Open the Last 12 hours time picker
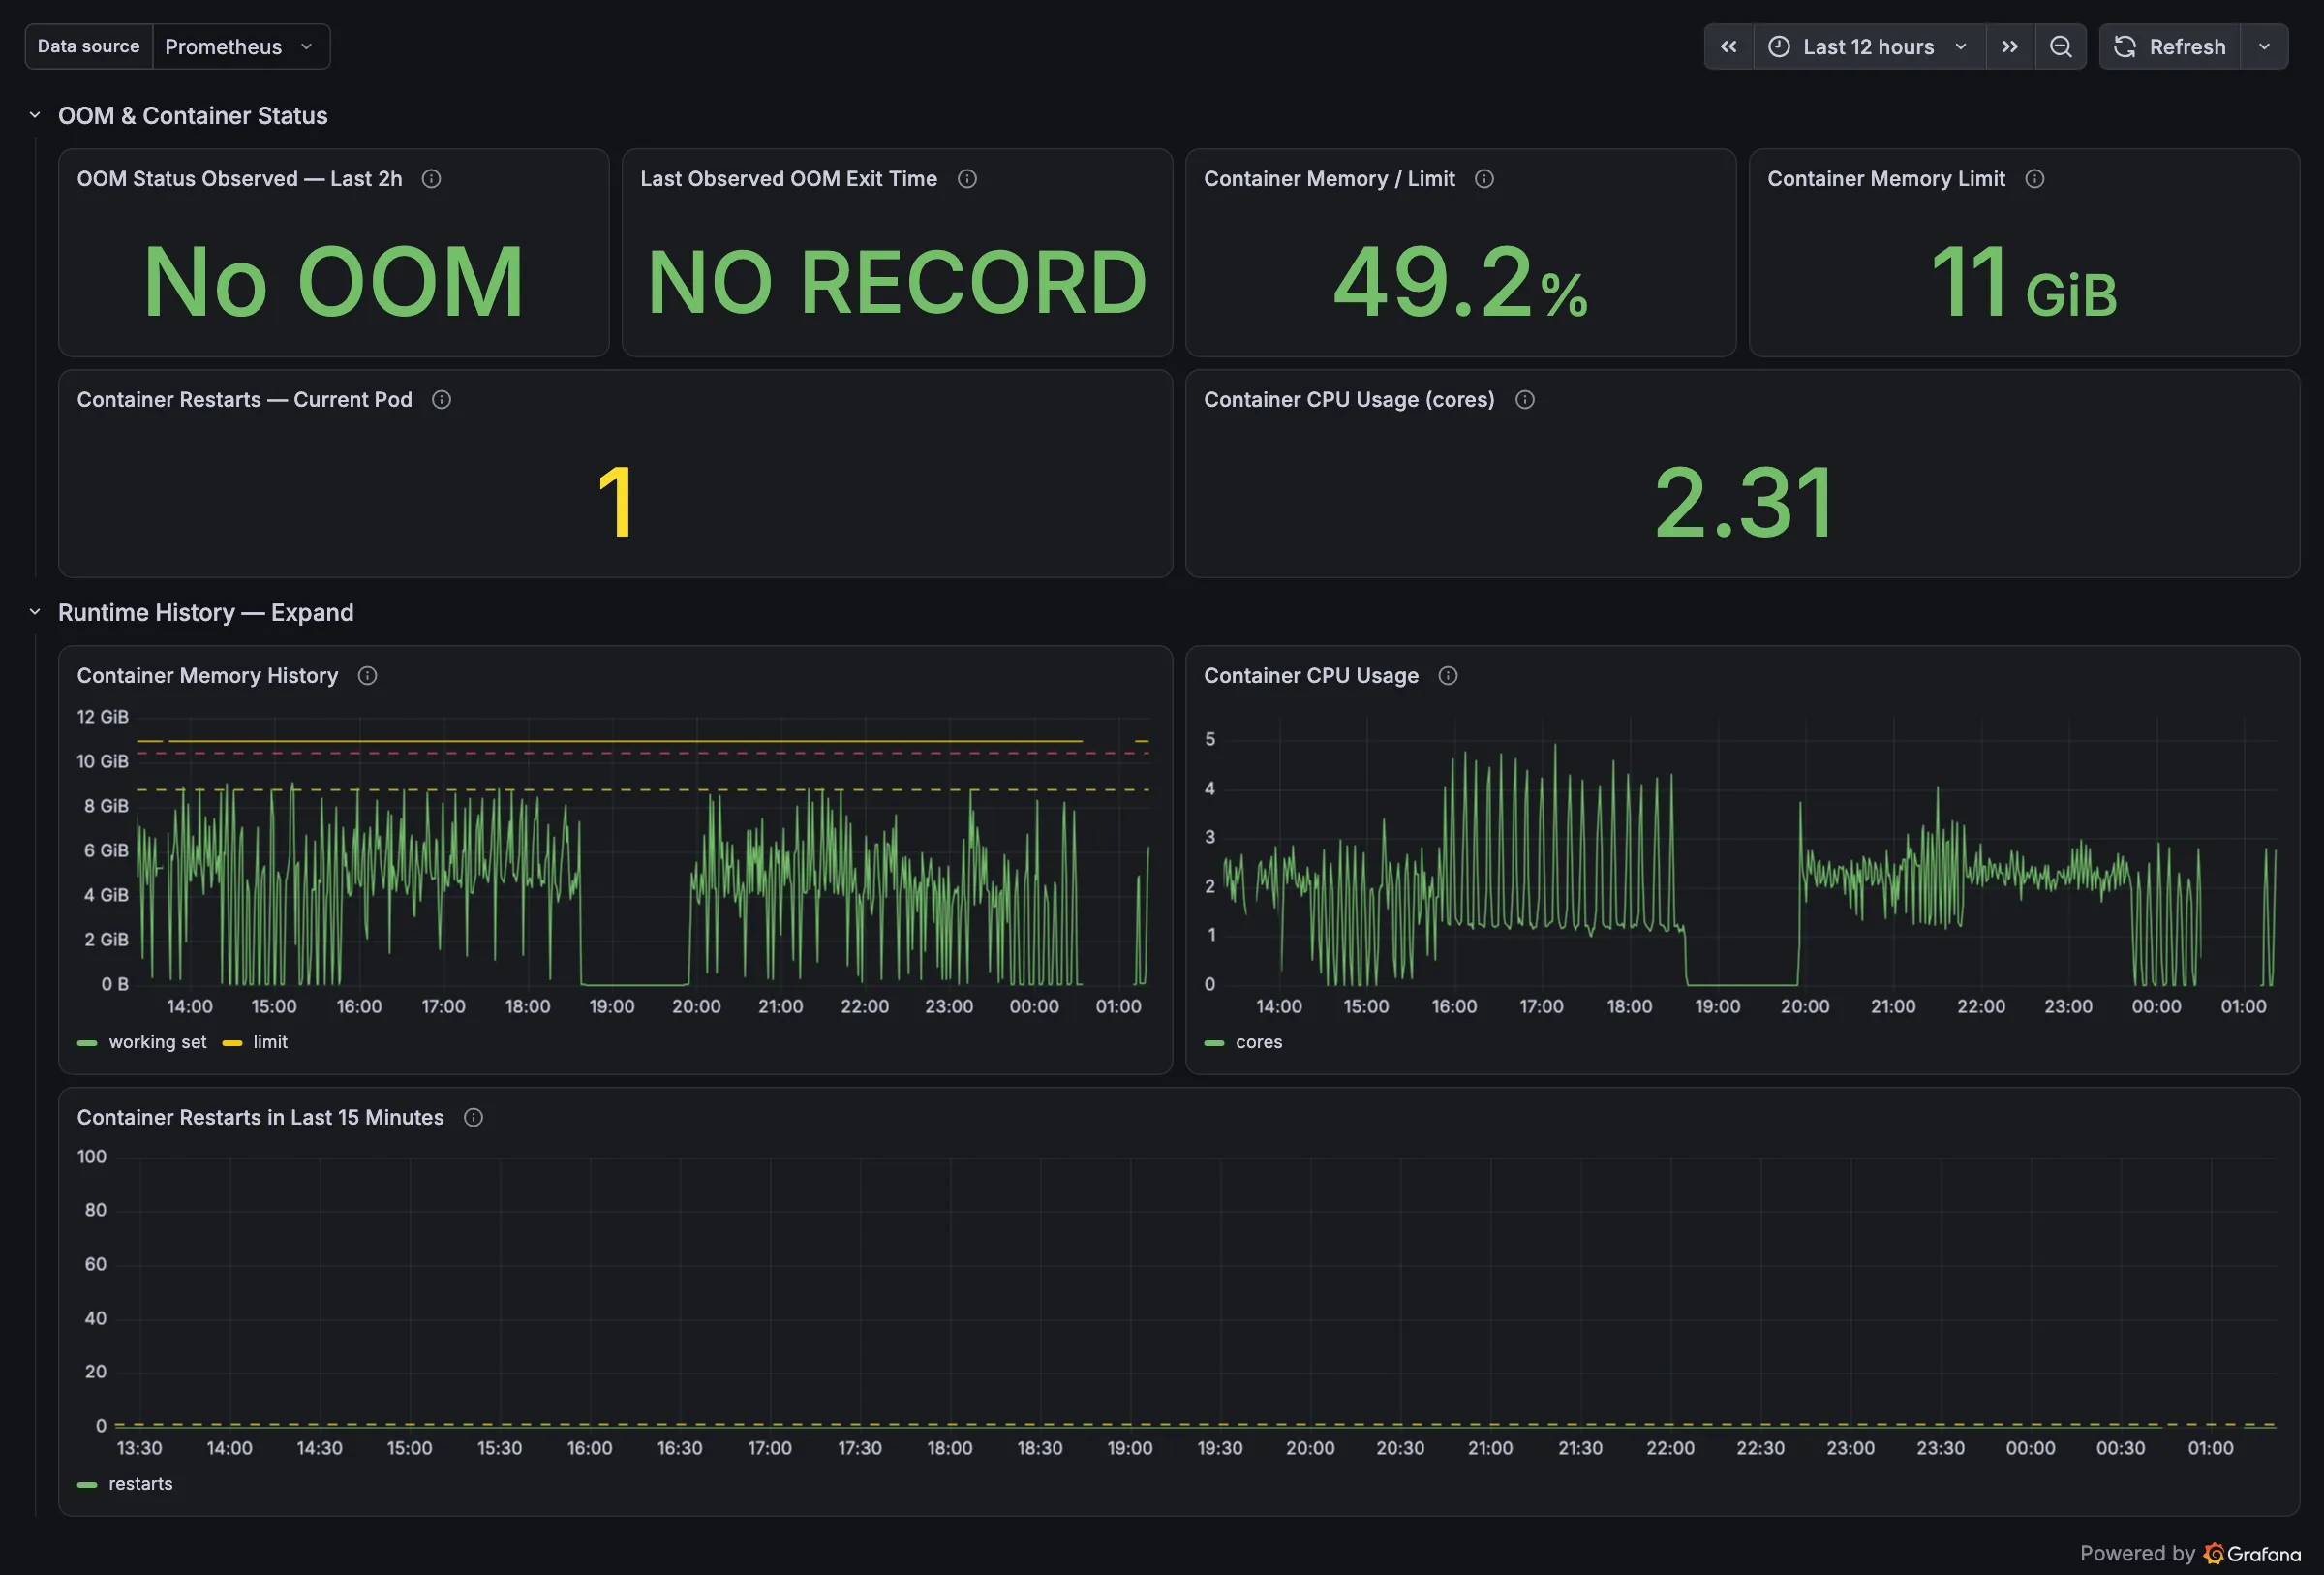The height and width of the screenshot is (1575, 2324). coord(1869,47)
